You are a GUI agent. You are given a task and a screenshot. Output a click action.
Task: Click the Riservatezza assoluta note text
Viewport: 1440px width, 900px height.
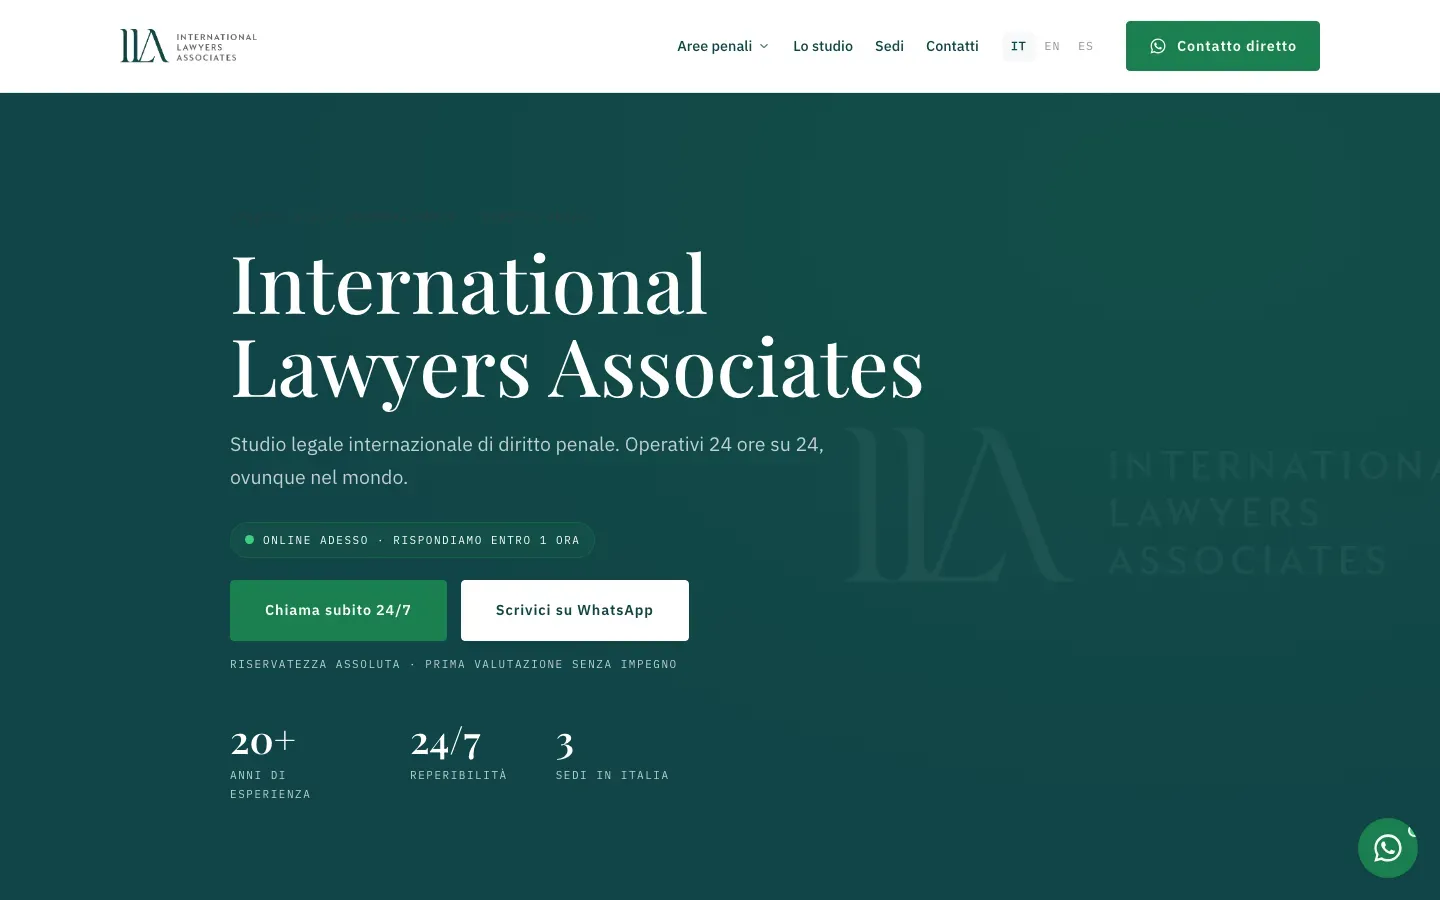pos(453,664)
